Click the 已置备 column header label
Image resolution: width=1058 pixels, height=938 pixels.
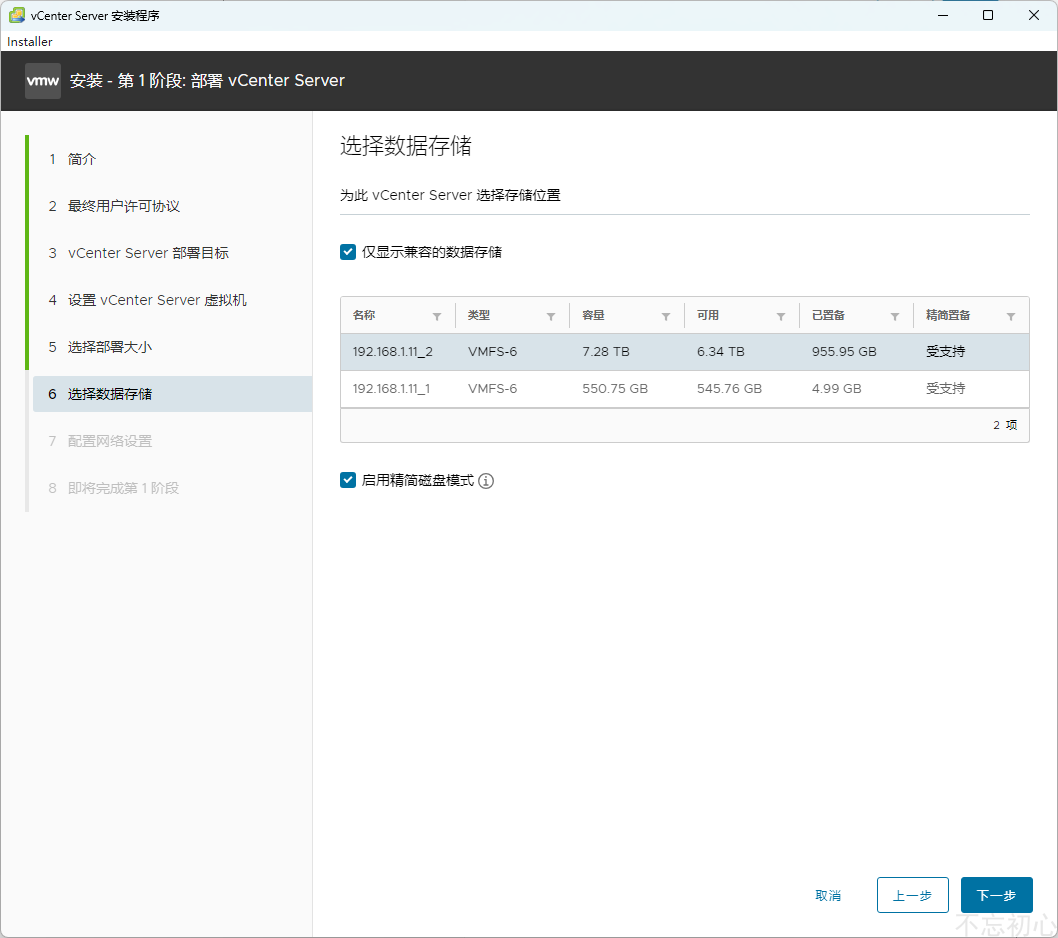[828, 315]
